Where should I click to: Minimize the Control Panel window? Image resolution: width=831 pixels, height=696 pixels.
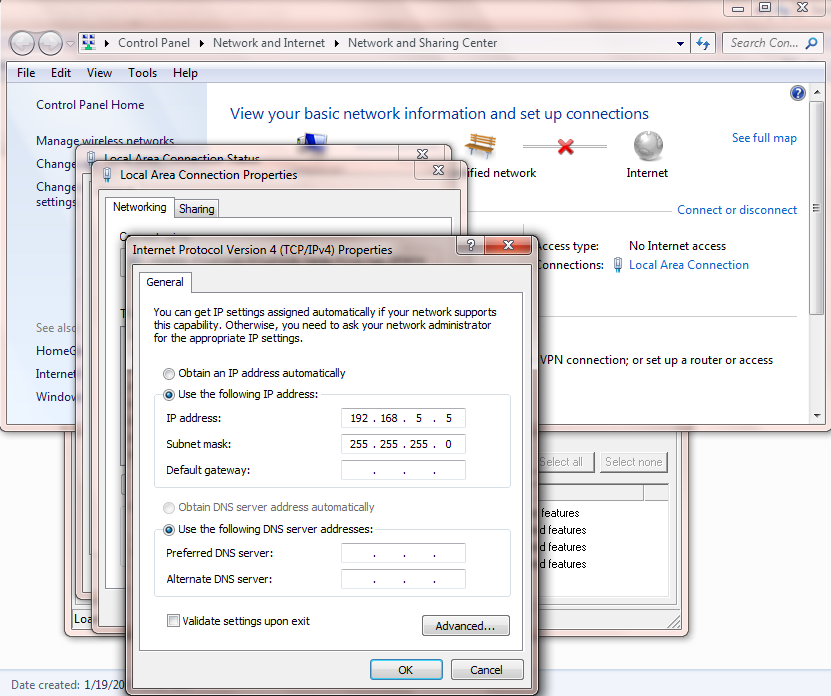tap(738, 8)
